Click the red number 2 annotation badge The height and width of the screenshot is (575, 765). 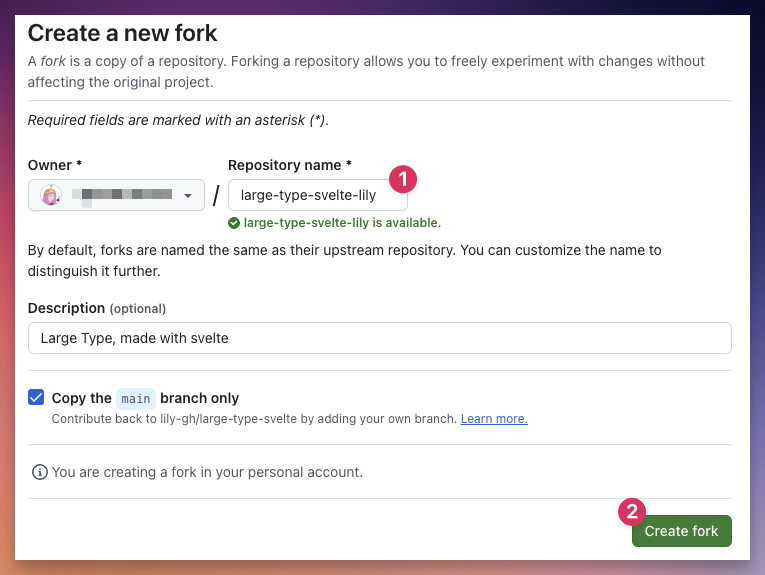coord(632,512)
